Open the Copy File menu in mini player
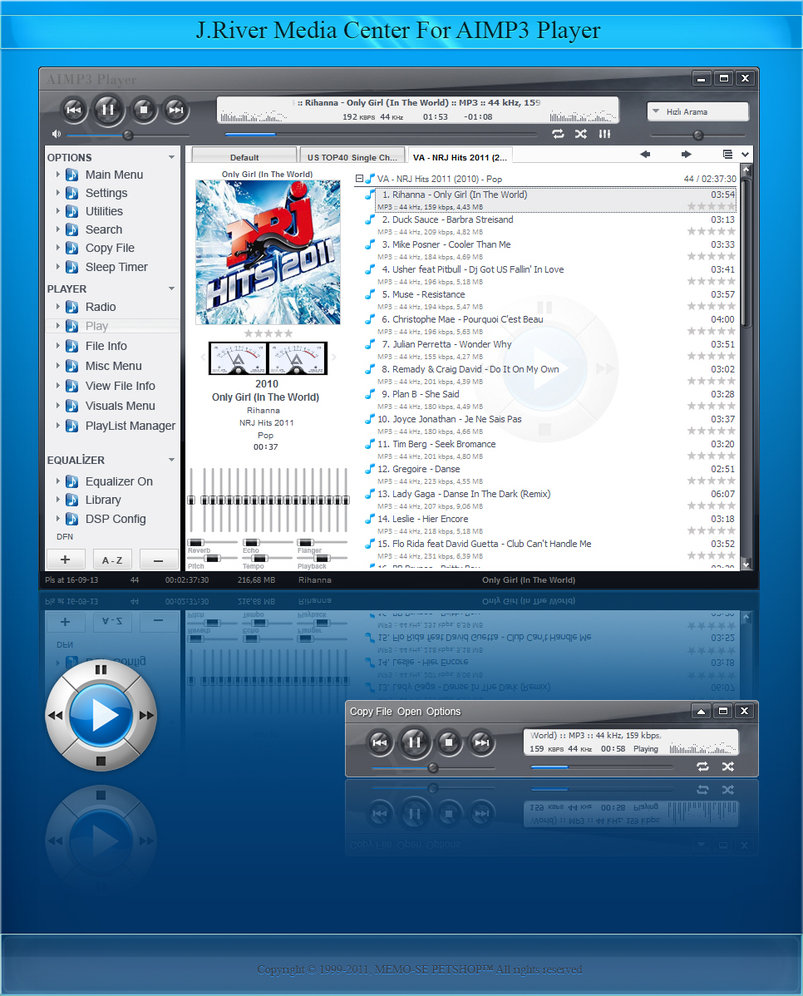 pyautogui.click(x=370, y=711)
